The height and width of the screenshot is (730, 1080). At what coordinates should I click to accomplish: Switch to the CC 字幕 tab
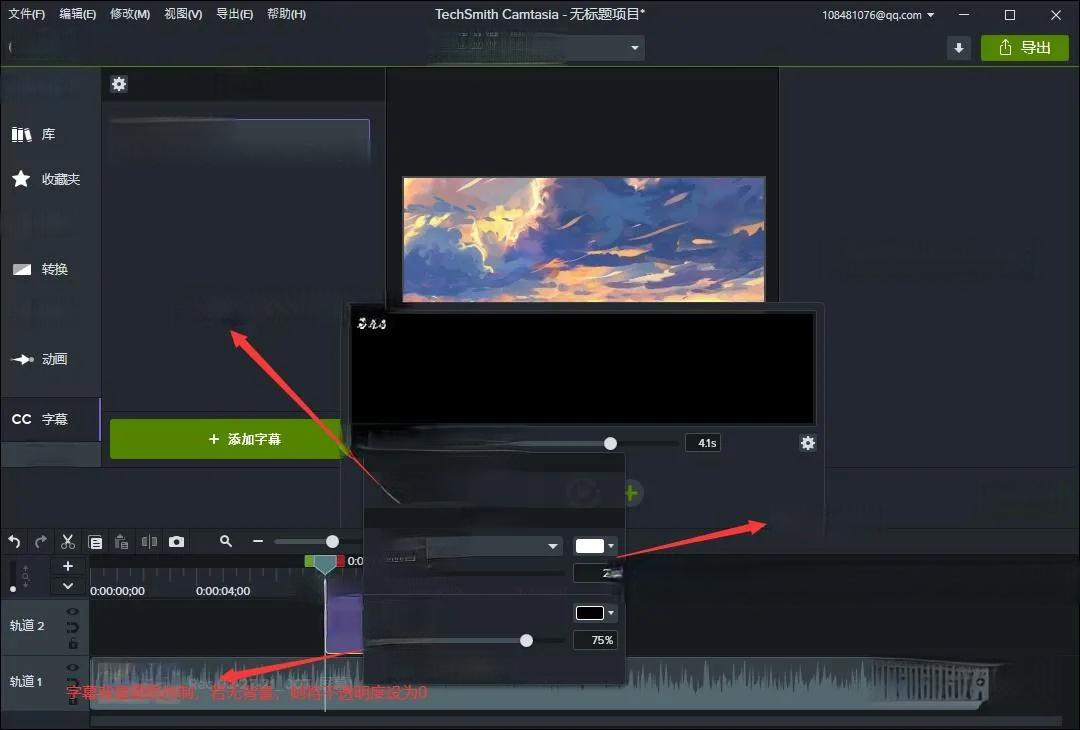click(42, 419)
